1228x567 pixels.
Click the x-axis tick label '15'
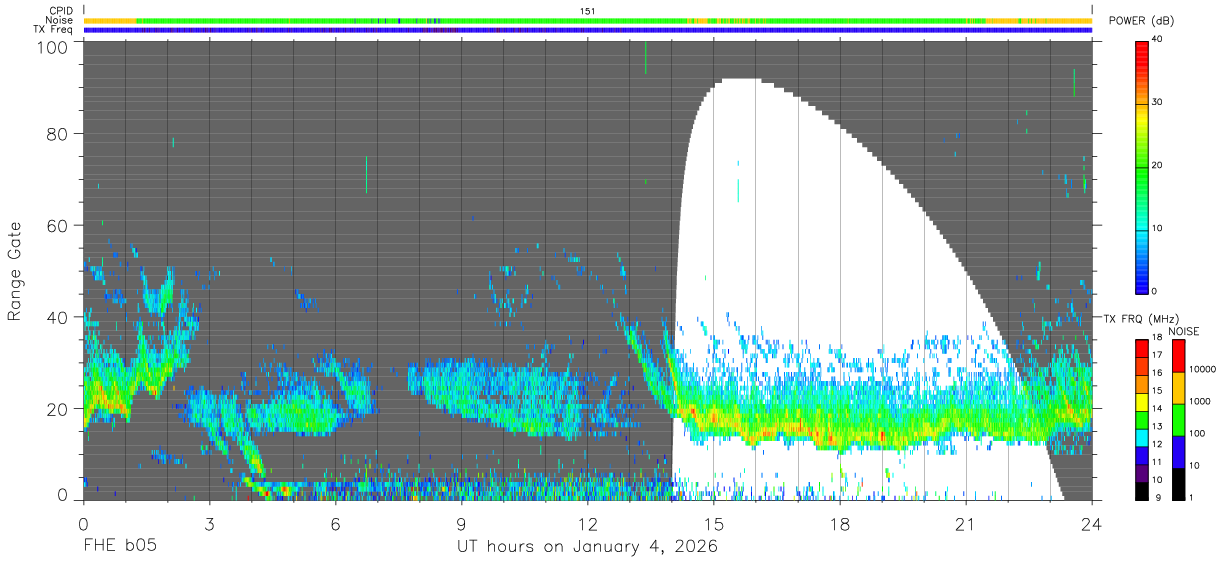(x=713, y=523)
